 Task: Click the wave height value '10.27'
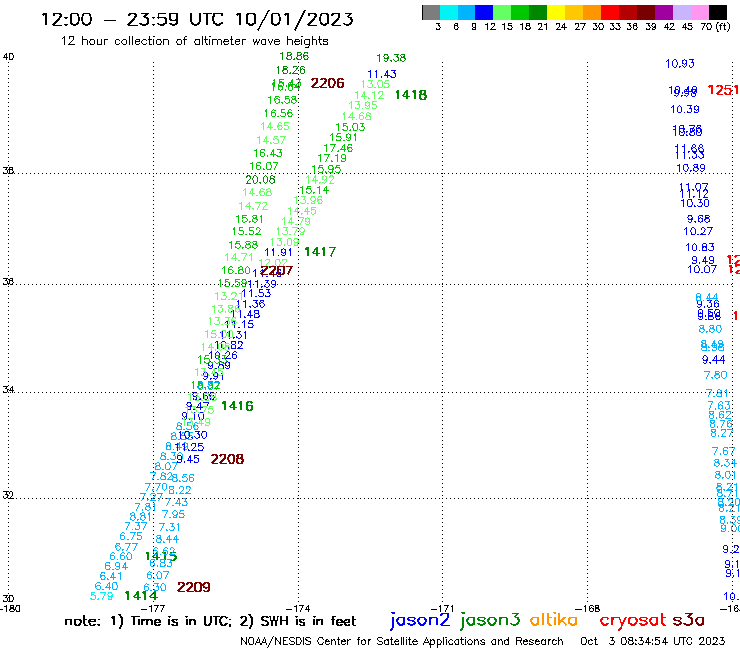tap(698, 231)
